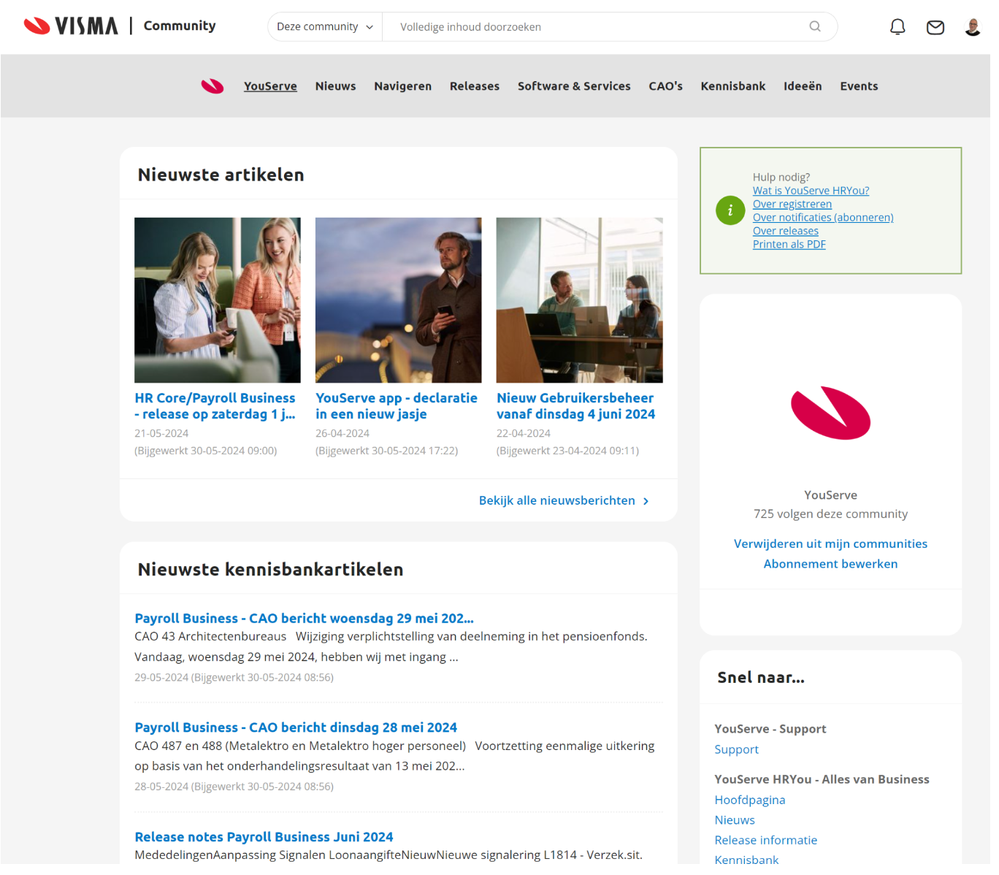Open Support link under Snel naar

tap(736, 749)
